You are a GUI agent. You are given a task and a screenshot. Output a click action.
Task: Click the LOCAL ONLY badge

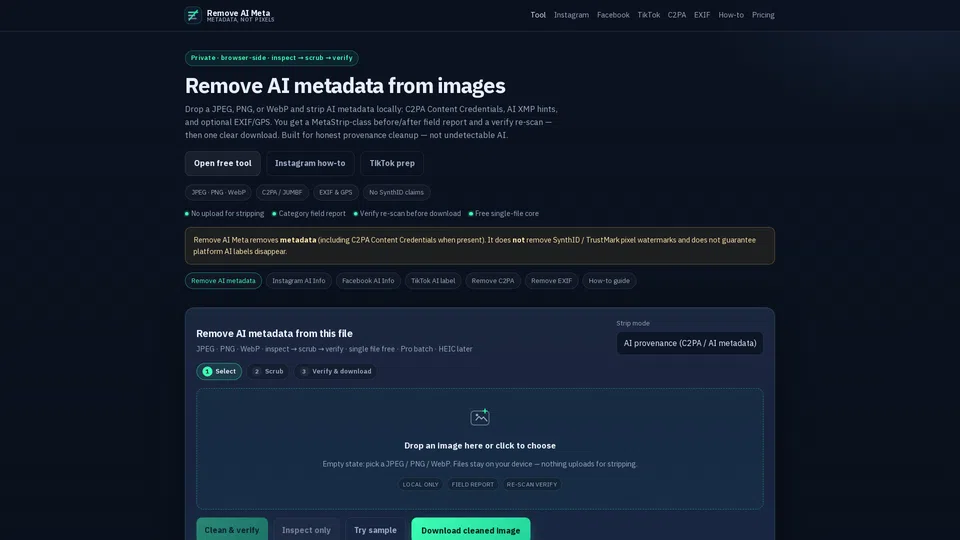pyautogui.click(x=421, y=484)
